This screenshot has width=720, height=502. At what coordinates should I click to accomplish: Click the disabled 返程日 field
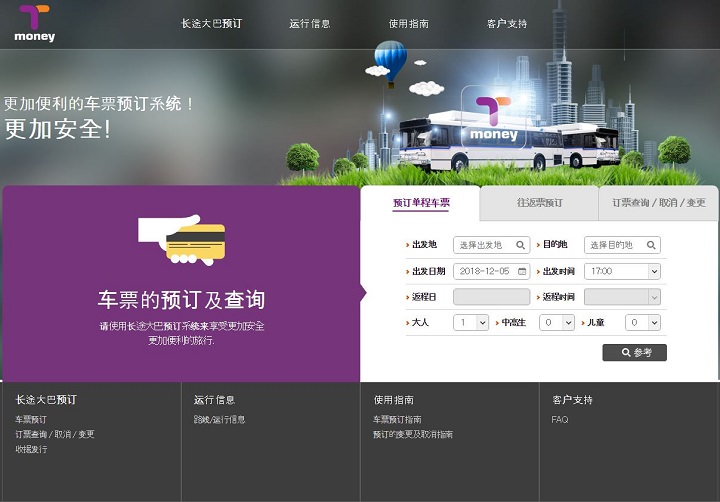click(491, 297)
